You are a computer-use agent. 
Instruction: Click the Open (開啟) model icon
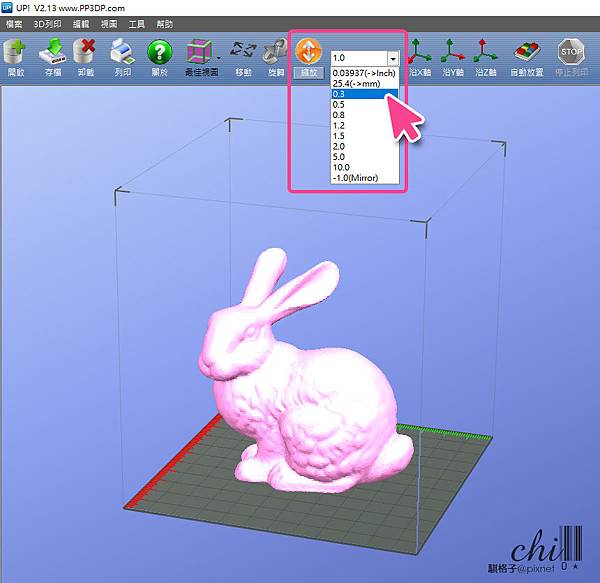15,52
